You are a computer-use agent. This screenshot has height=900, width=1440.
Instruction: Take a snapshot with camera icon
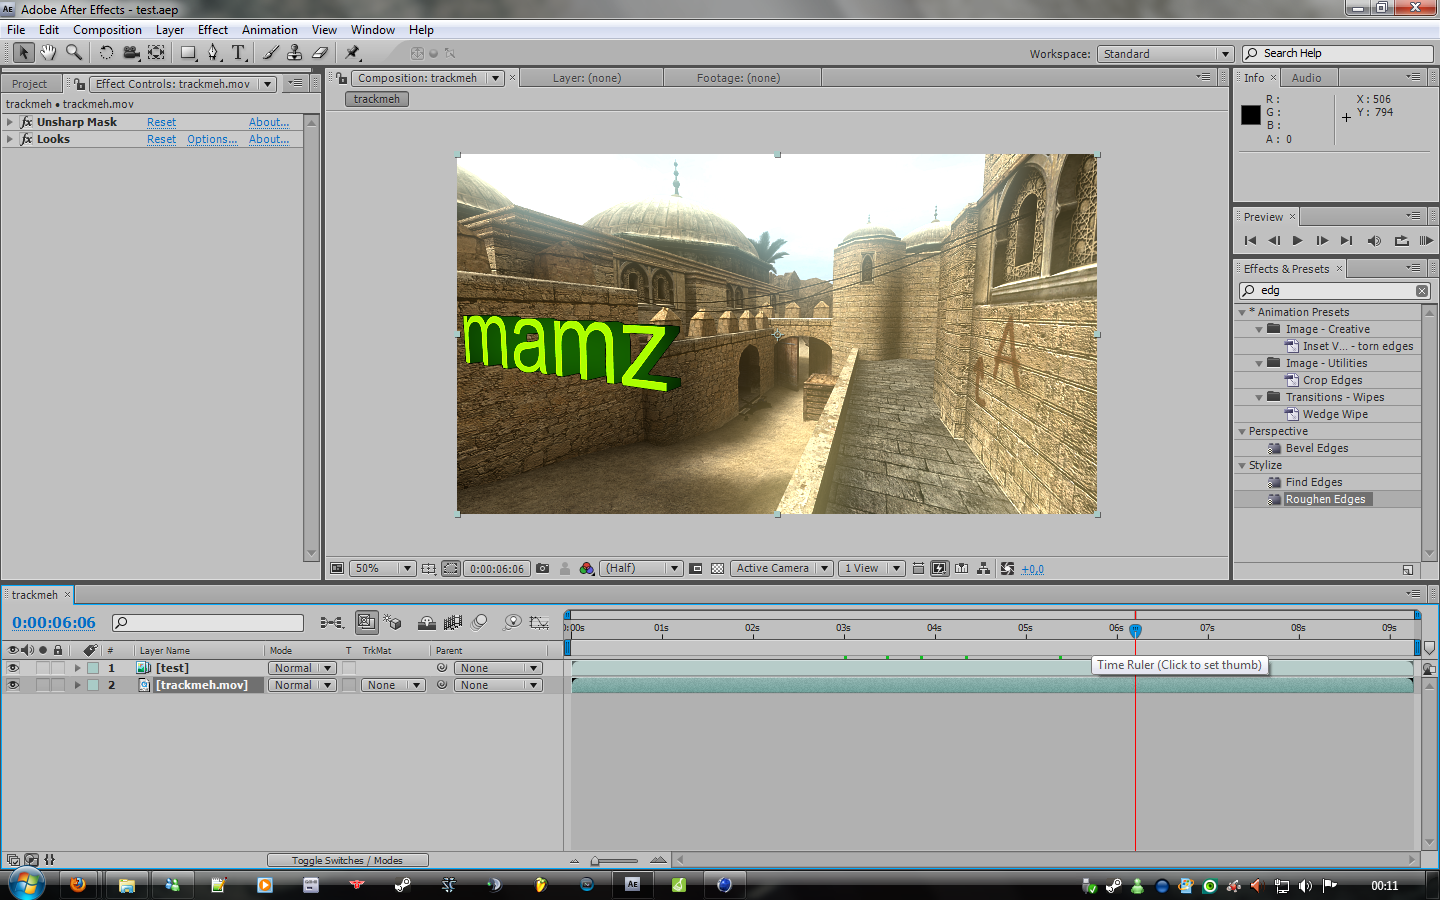[x=542, y=568]
